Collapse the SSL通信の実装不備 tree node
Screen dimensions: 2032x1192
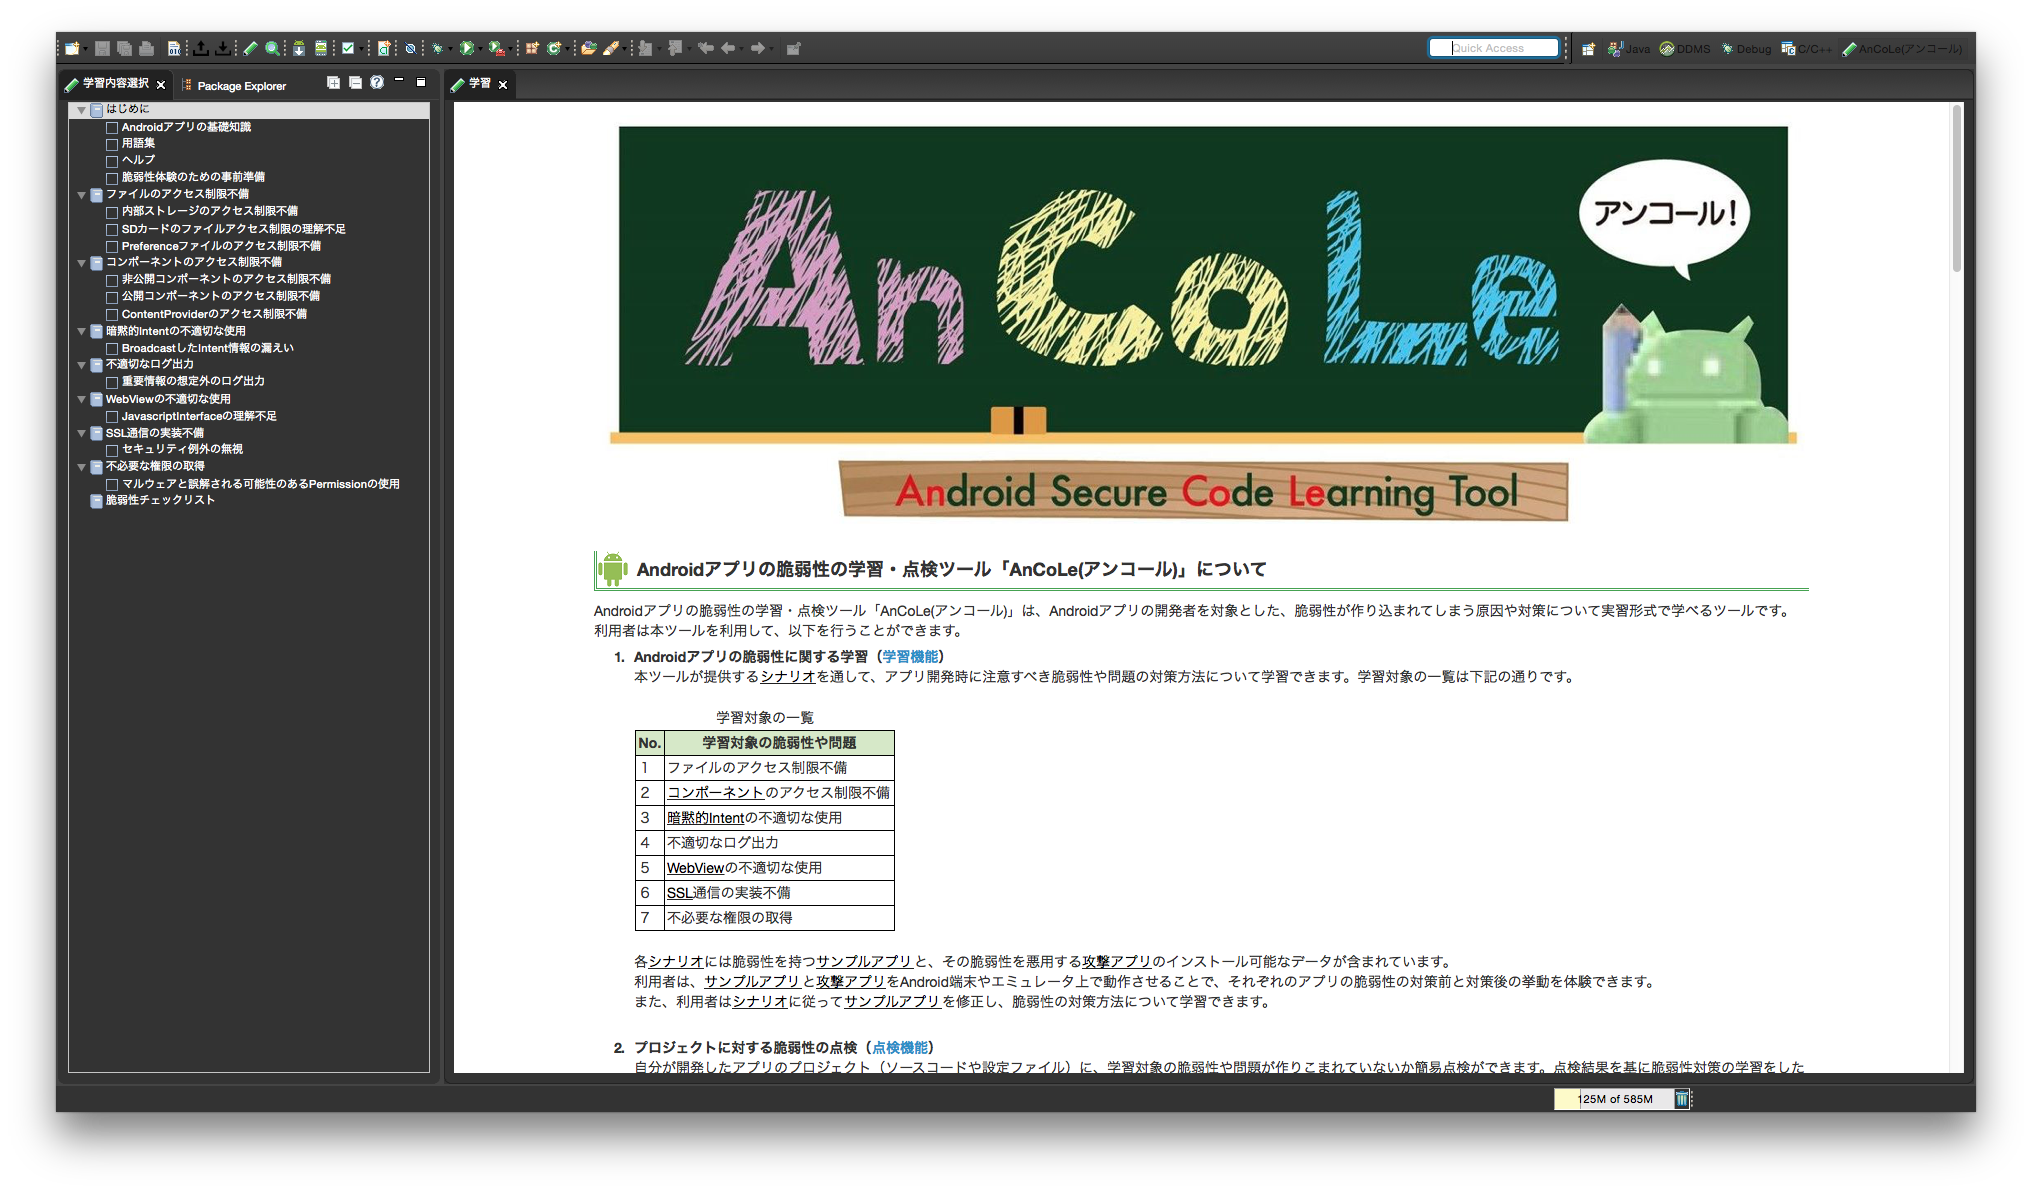coord(82,433)
